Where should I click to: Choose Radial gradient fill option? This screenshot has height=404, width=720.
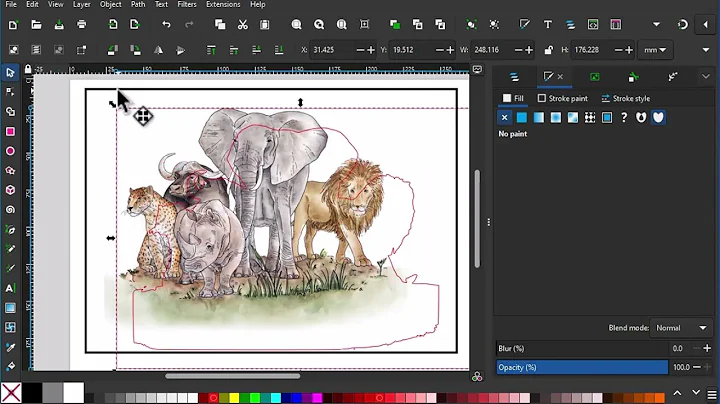click(x=556, y=118)
